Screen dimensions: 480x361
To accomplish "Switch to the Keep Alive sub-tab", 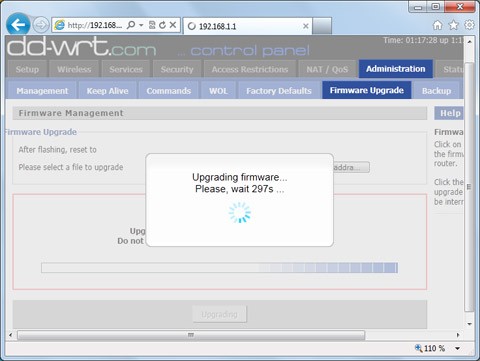I will (x=107, y=91).
